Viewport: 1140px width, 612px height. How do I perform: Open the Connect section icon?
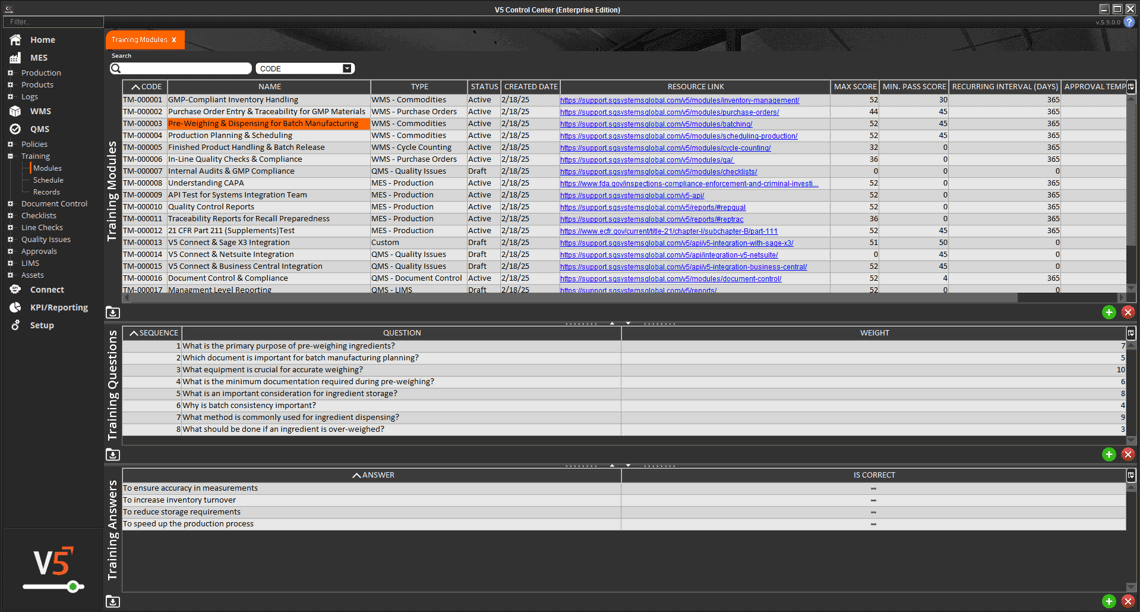15,289
